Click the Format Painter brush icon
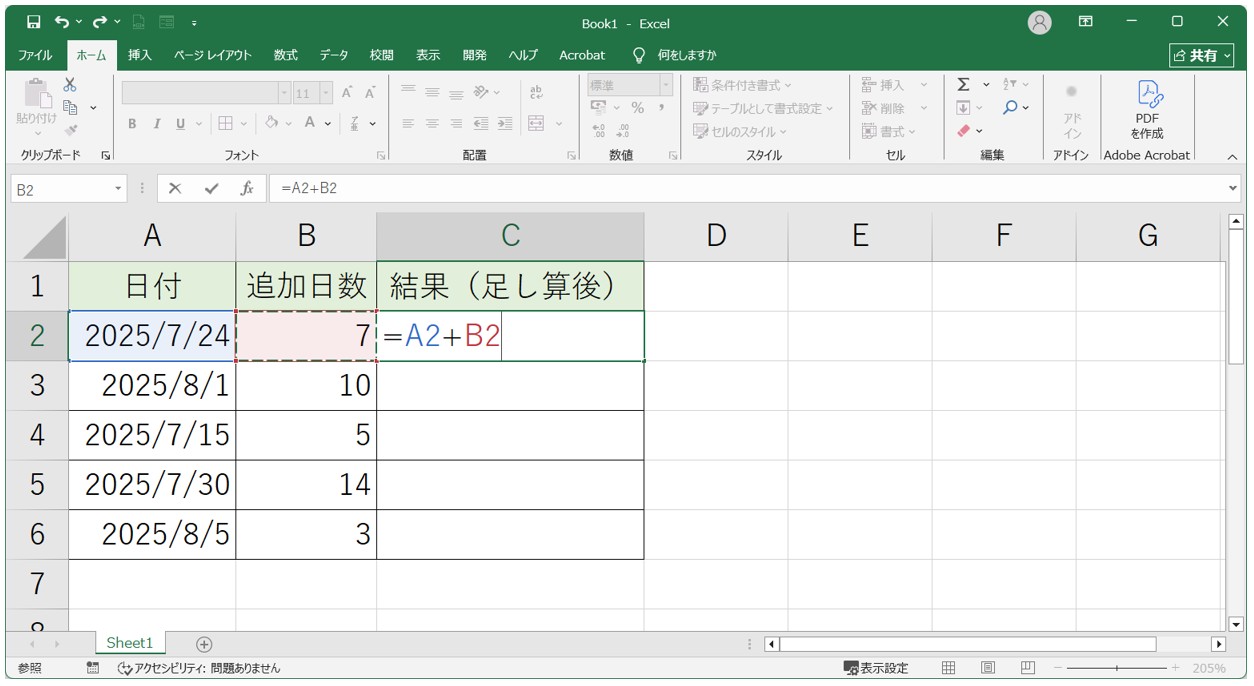 [70, 129]
